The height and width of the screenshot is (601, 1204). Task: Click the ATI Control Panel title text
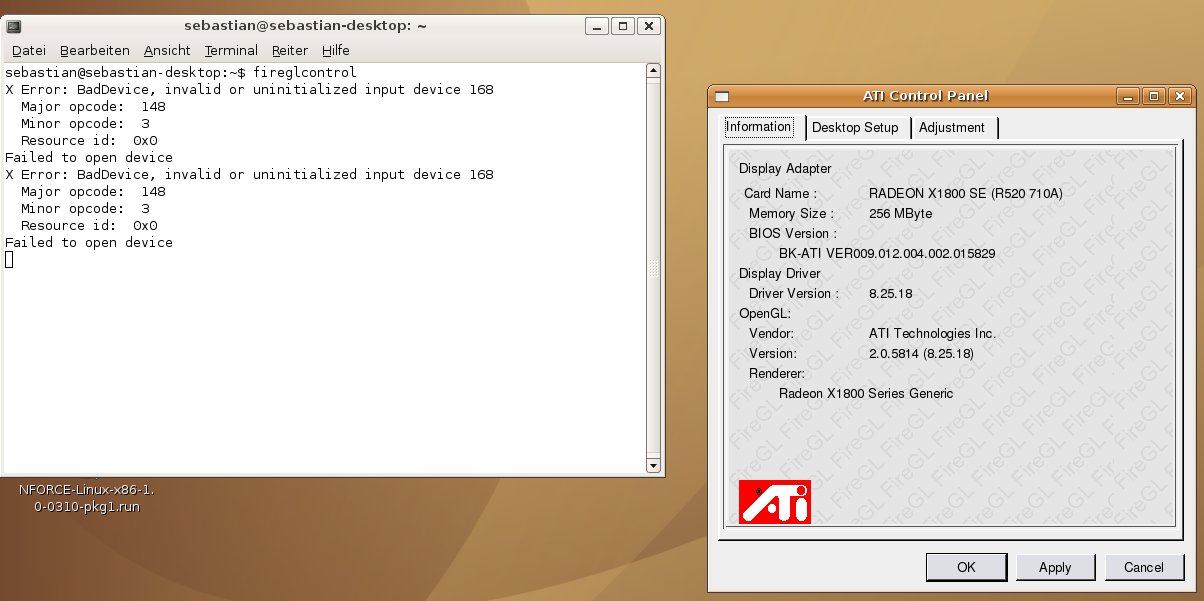(926, 96)
